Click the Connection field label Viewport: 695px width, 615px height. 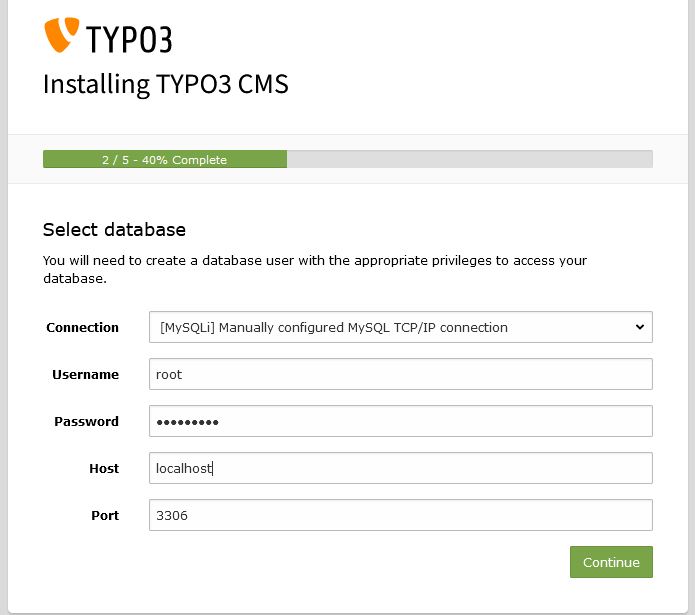(82, 327)
